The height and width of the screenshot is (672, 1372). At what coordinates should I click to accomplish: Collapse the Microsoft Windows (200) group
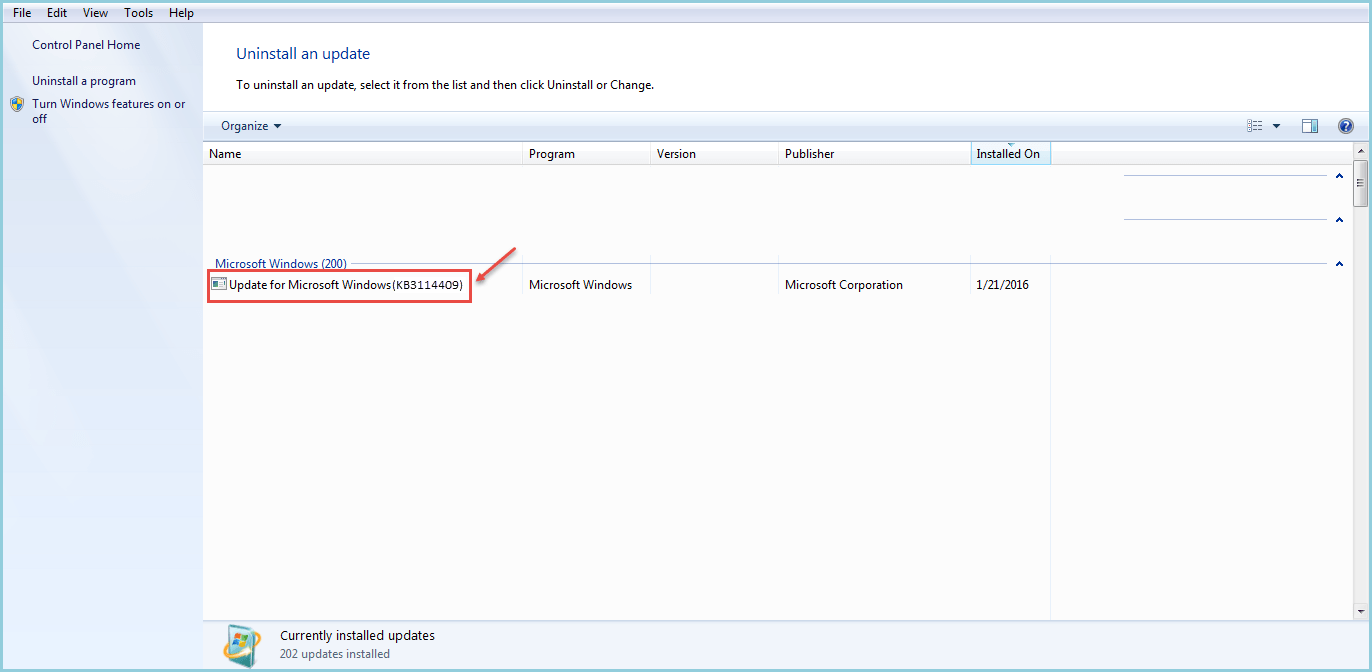coord(1339,264)
